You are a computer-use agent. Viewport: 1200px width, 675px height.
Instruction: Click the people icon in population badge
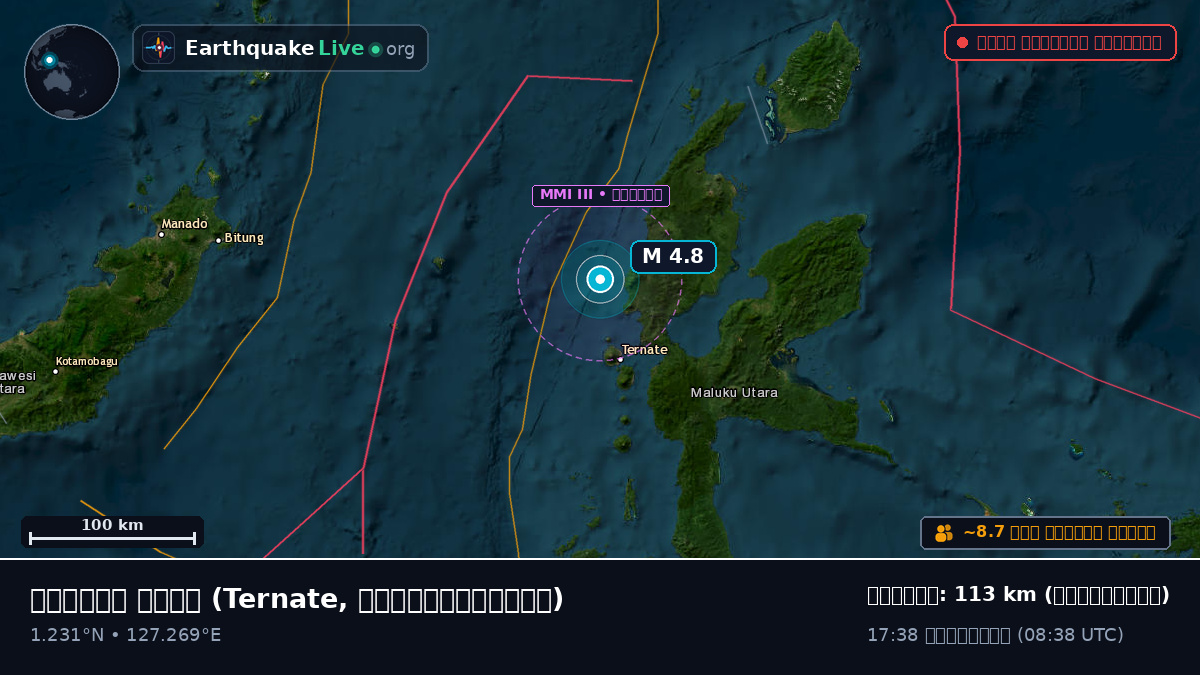pyautogui.click(x=944, y=533)
